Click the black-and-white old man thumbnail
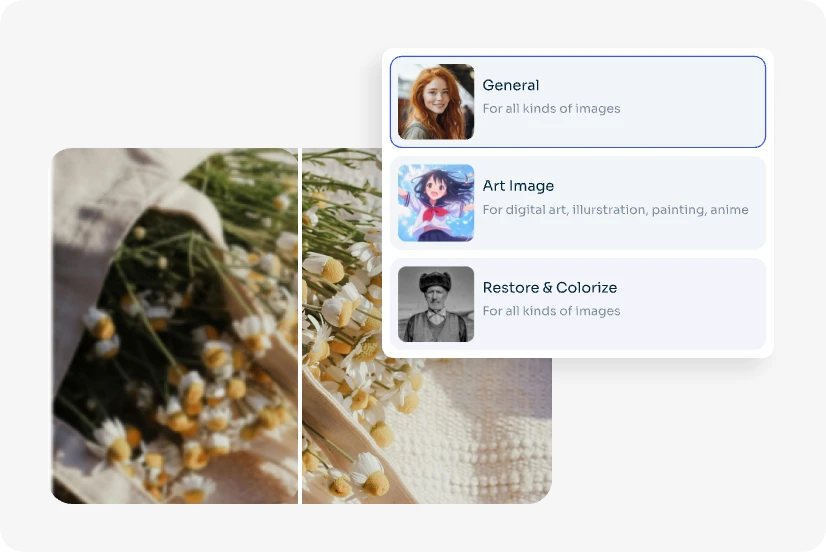Image resolution: width=826 pixels, height=552 pixels. pyautogui.click(x=436, y=304)
